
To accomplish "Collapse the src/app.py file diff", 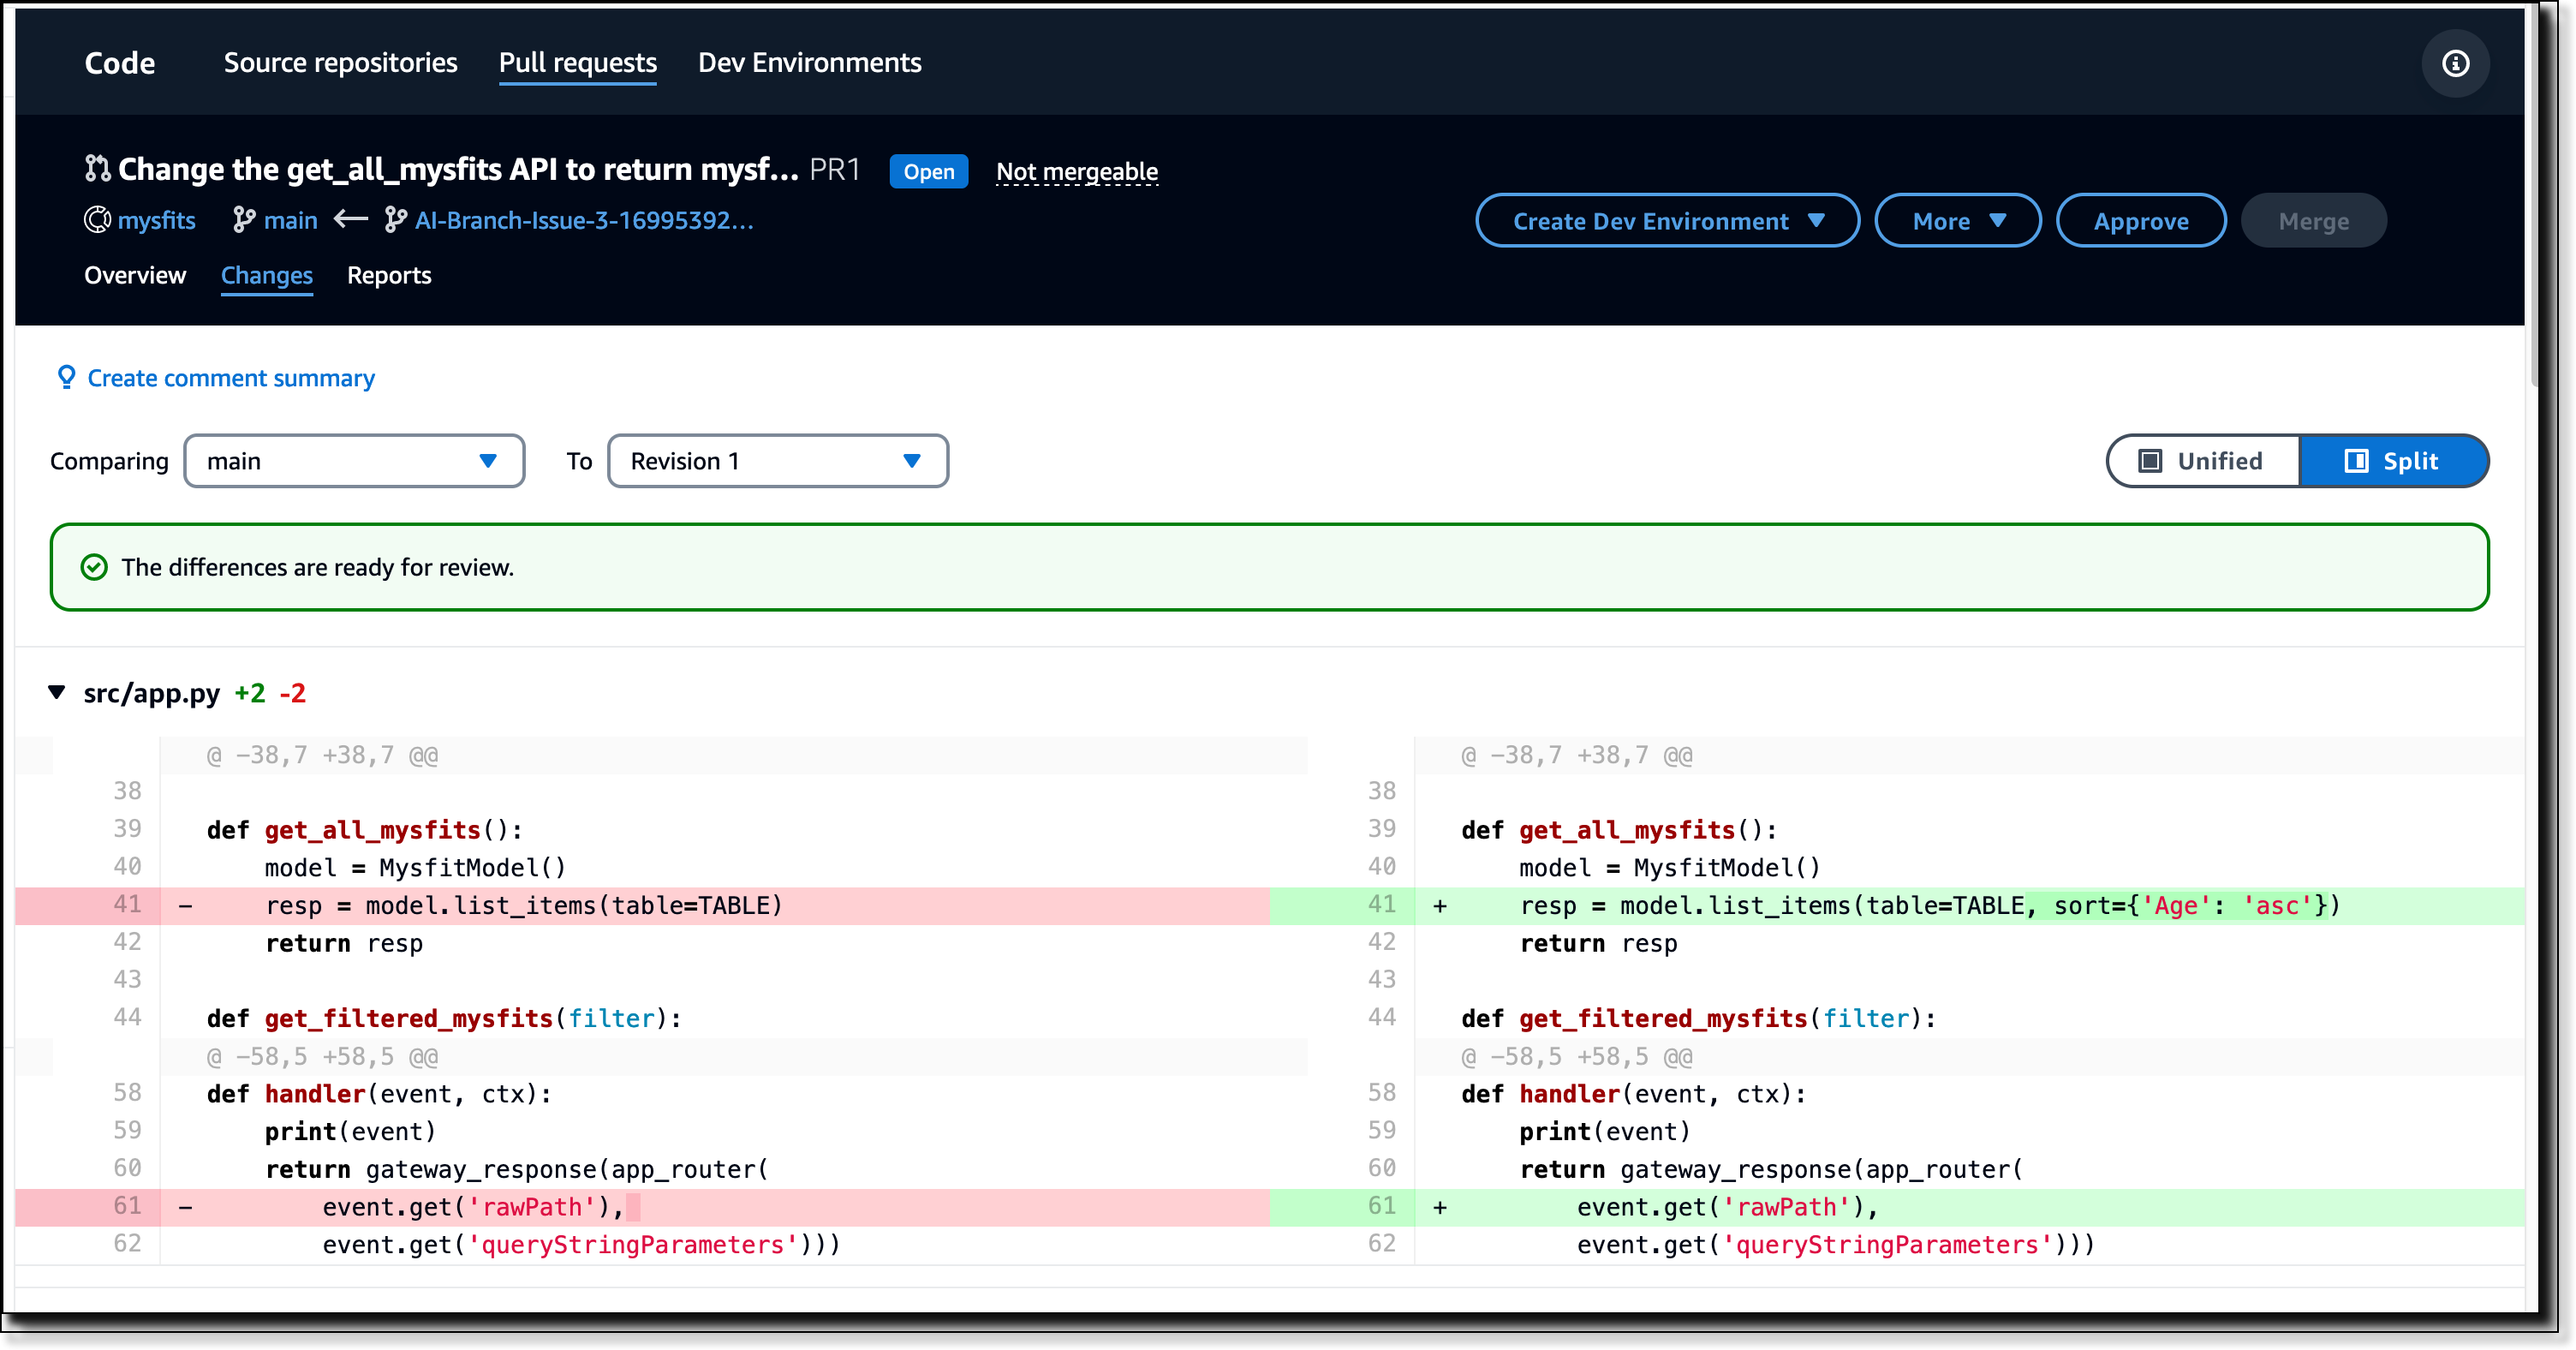I will pos(57,692).
